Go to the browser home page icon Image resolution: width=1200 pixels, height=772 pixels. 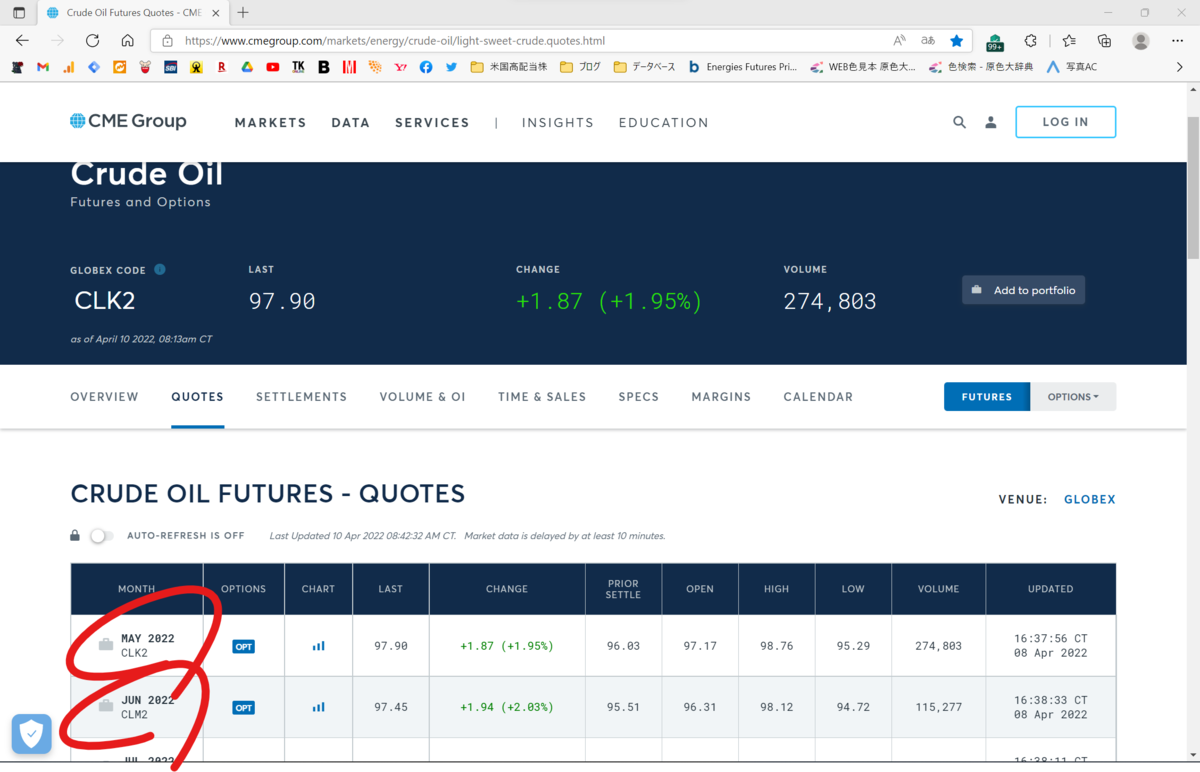click(x=127, y=41)
